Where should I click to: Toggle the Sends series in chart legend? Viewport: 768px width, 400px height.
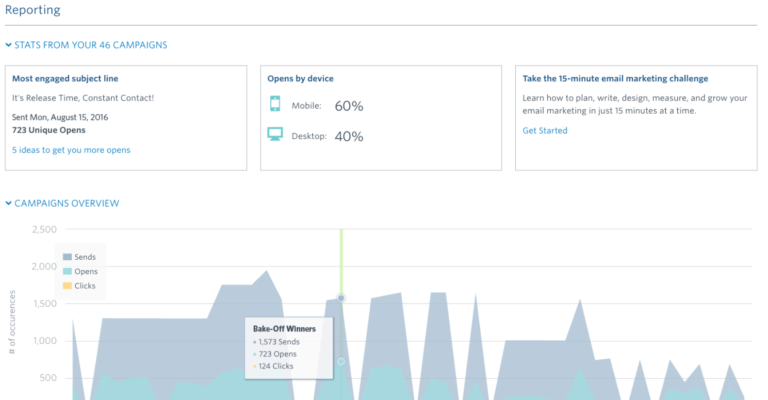click(x=79, y=257)
